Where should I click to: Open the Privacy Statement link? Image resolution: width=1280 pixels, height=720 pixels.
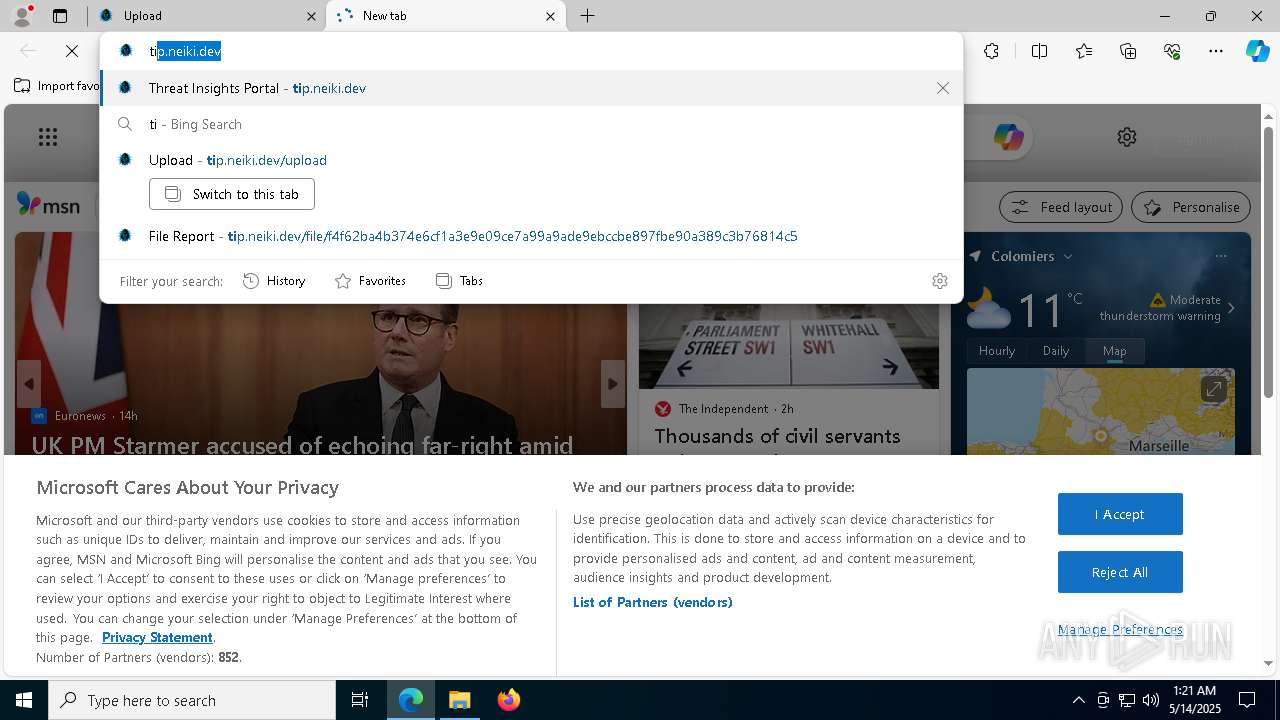157,637
